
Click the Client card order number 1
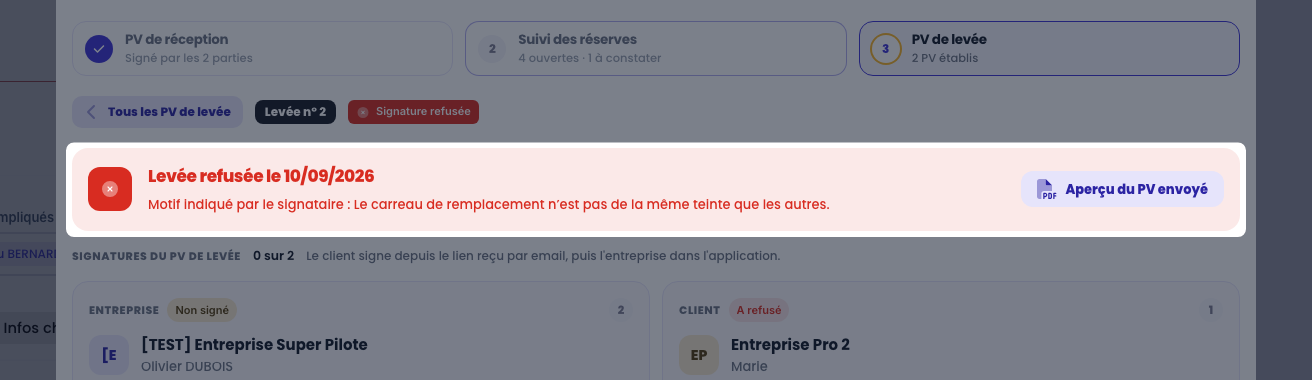pyautogui.click(x=1210, y=310)
